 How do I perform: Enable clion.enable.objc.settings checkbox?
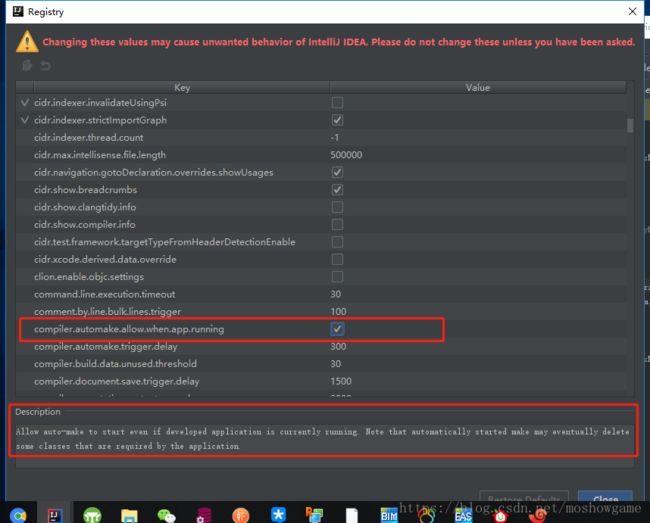(x=337, y=276)
